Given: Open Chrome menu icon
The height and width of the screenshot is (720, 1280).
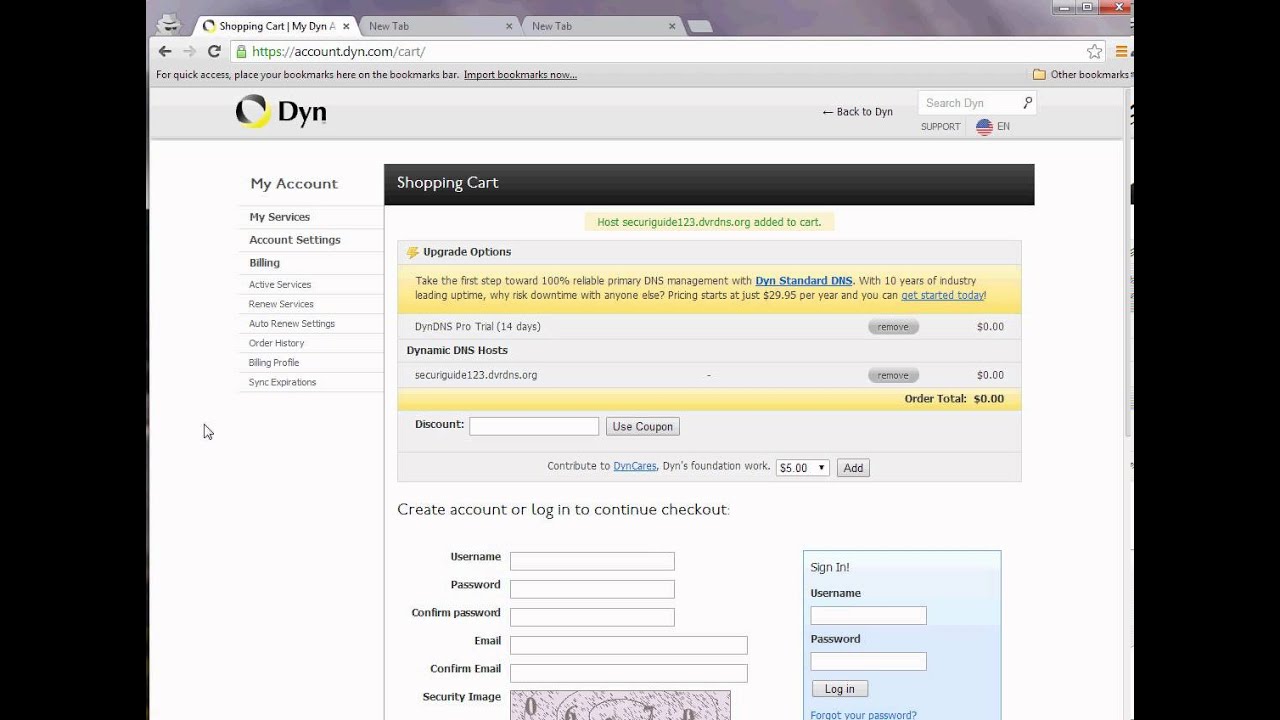Looking at the screenshot, I should click(x=1121, y=51).
